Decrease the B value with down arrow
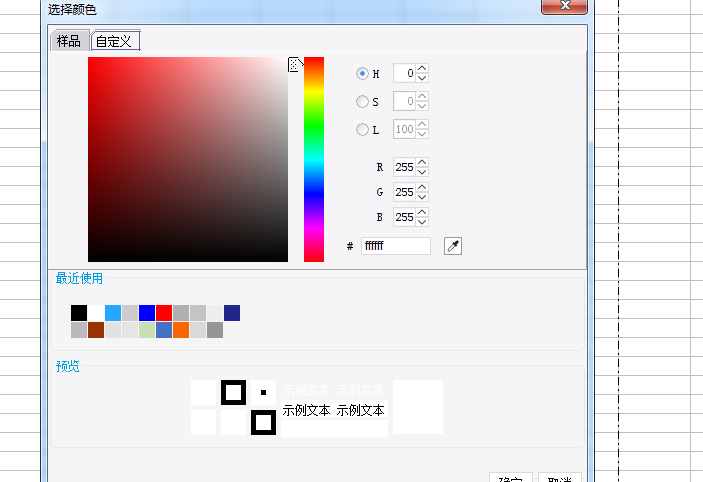 tap(422, 222)
